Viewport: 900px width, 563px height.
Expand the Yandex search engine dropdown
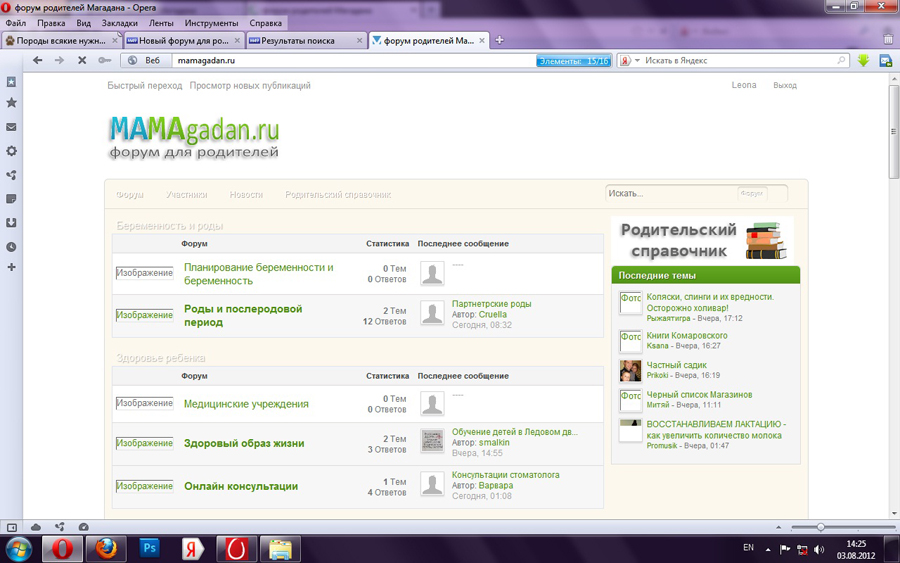(x=630, y=61)
